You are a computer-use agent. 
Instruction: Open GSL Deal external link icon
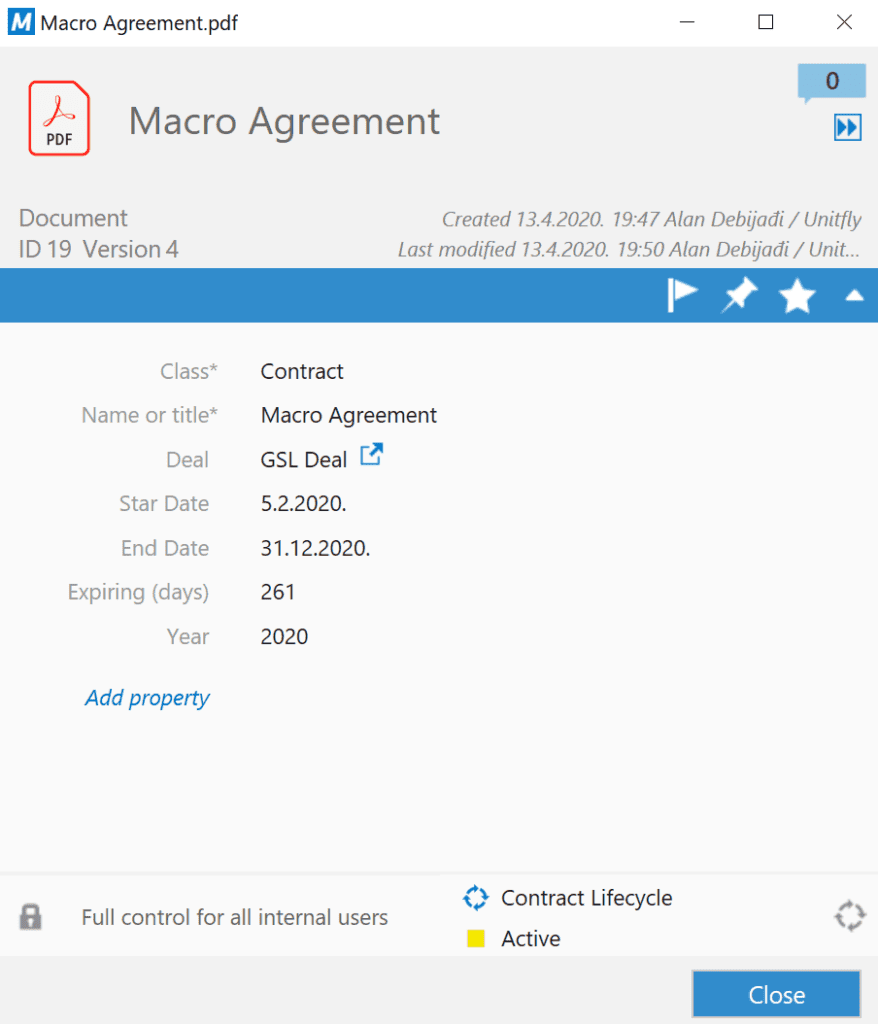[372, 456]
